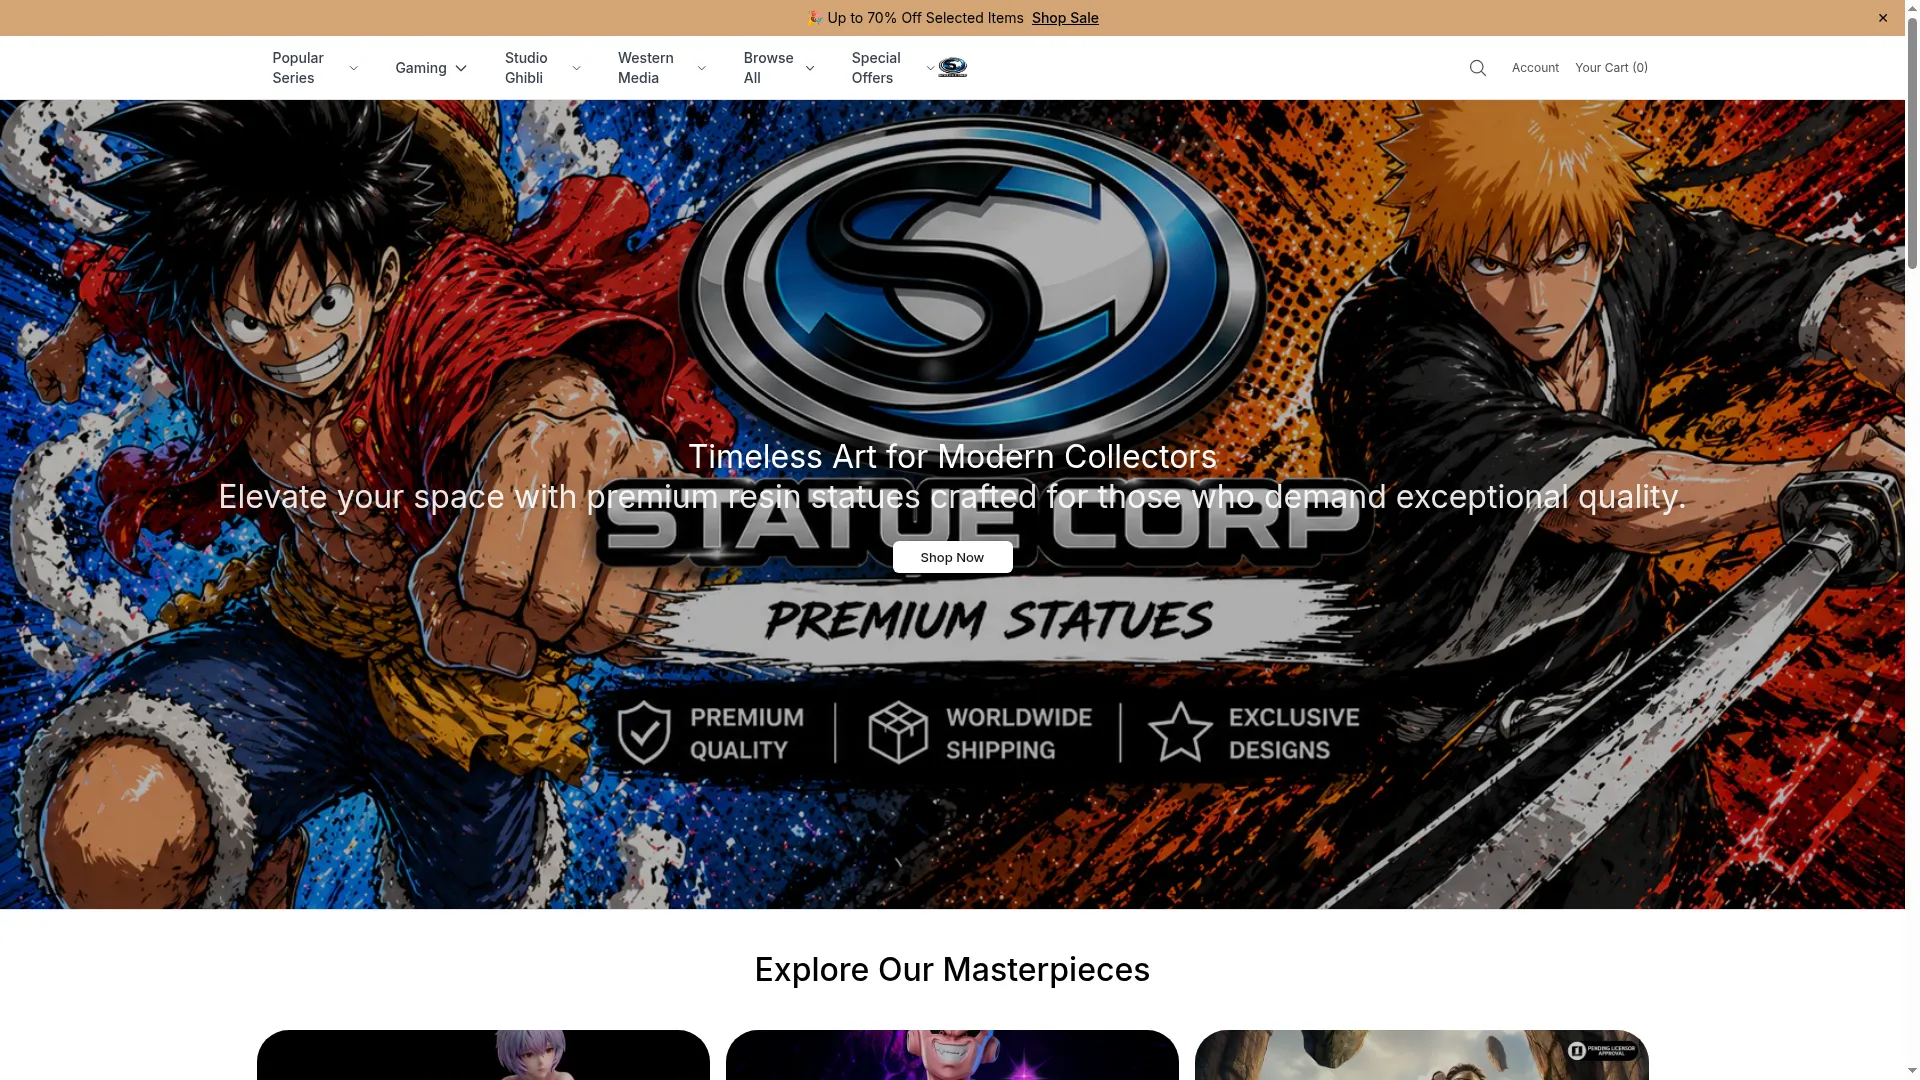Open the Popular Series menu
Screen dimensions: 1920x1080
point(298,68)
